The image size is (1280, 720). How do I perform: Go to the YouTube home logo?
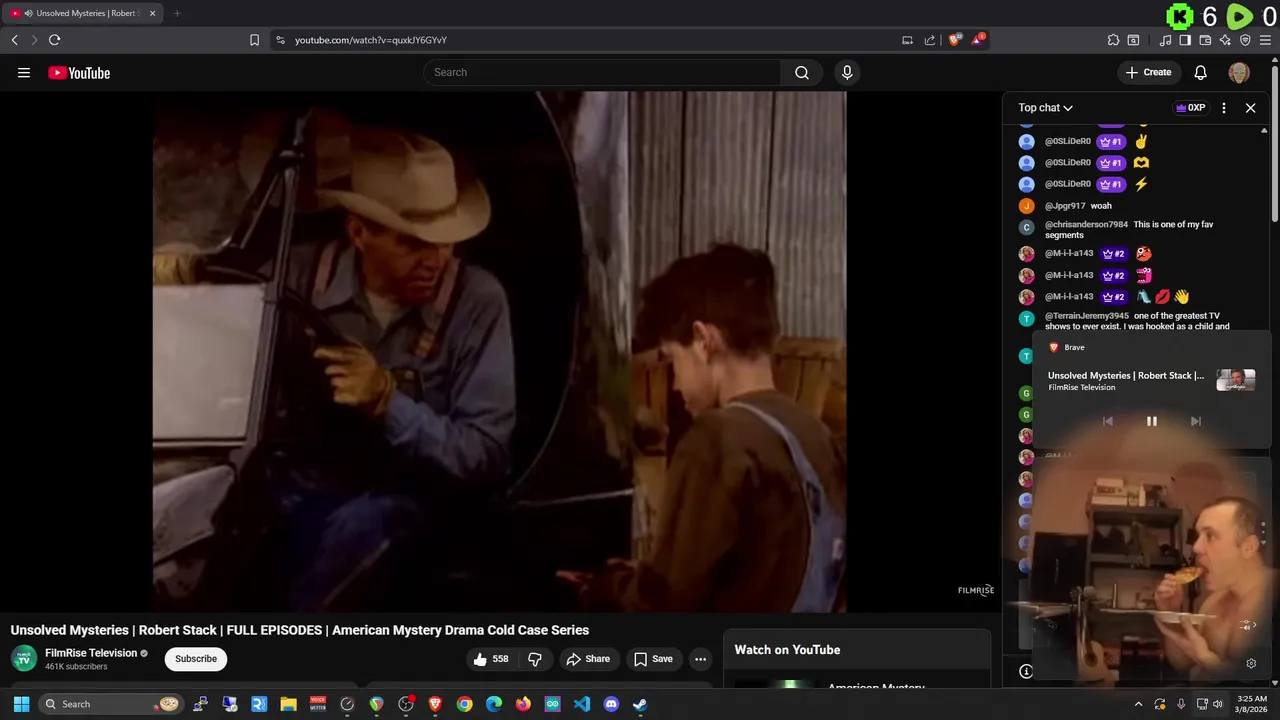coord(79,73)
